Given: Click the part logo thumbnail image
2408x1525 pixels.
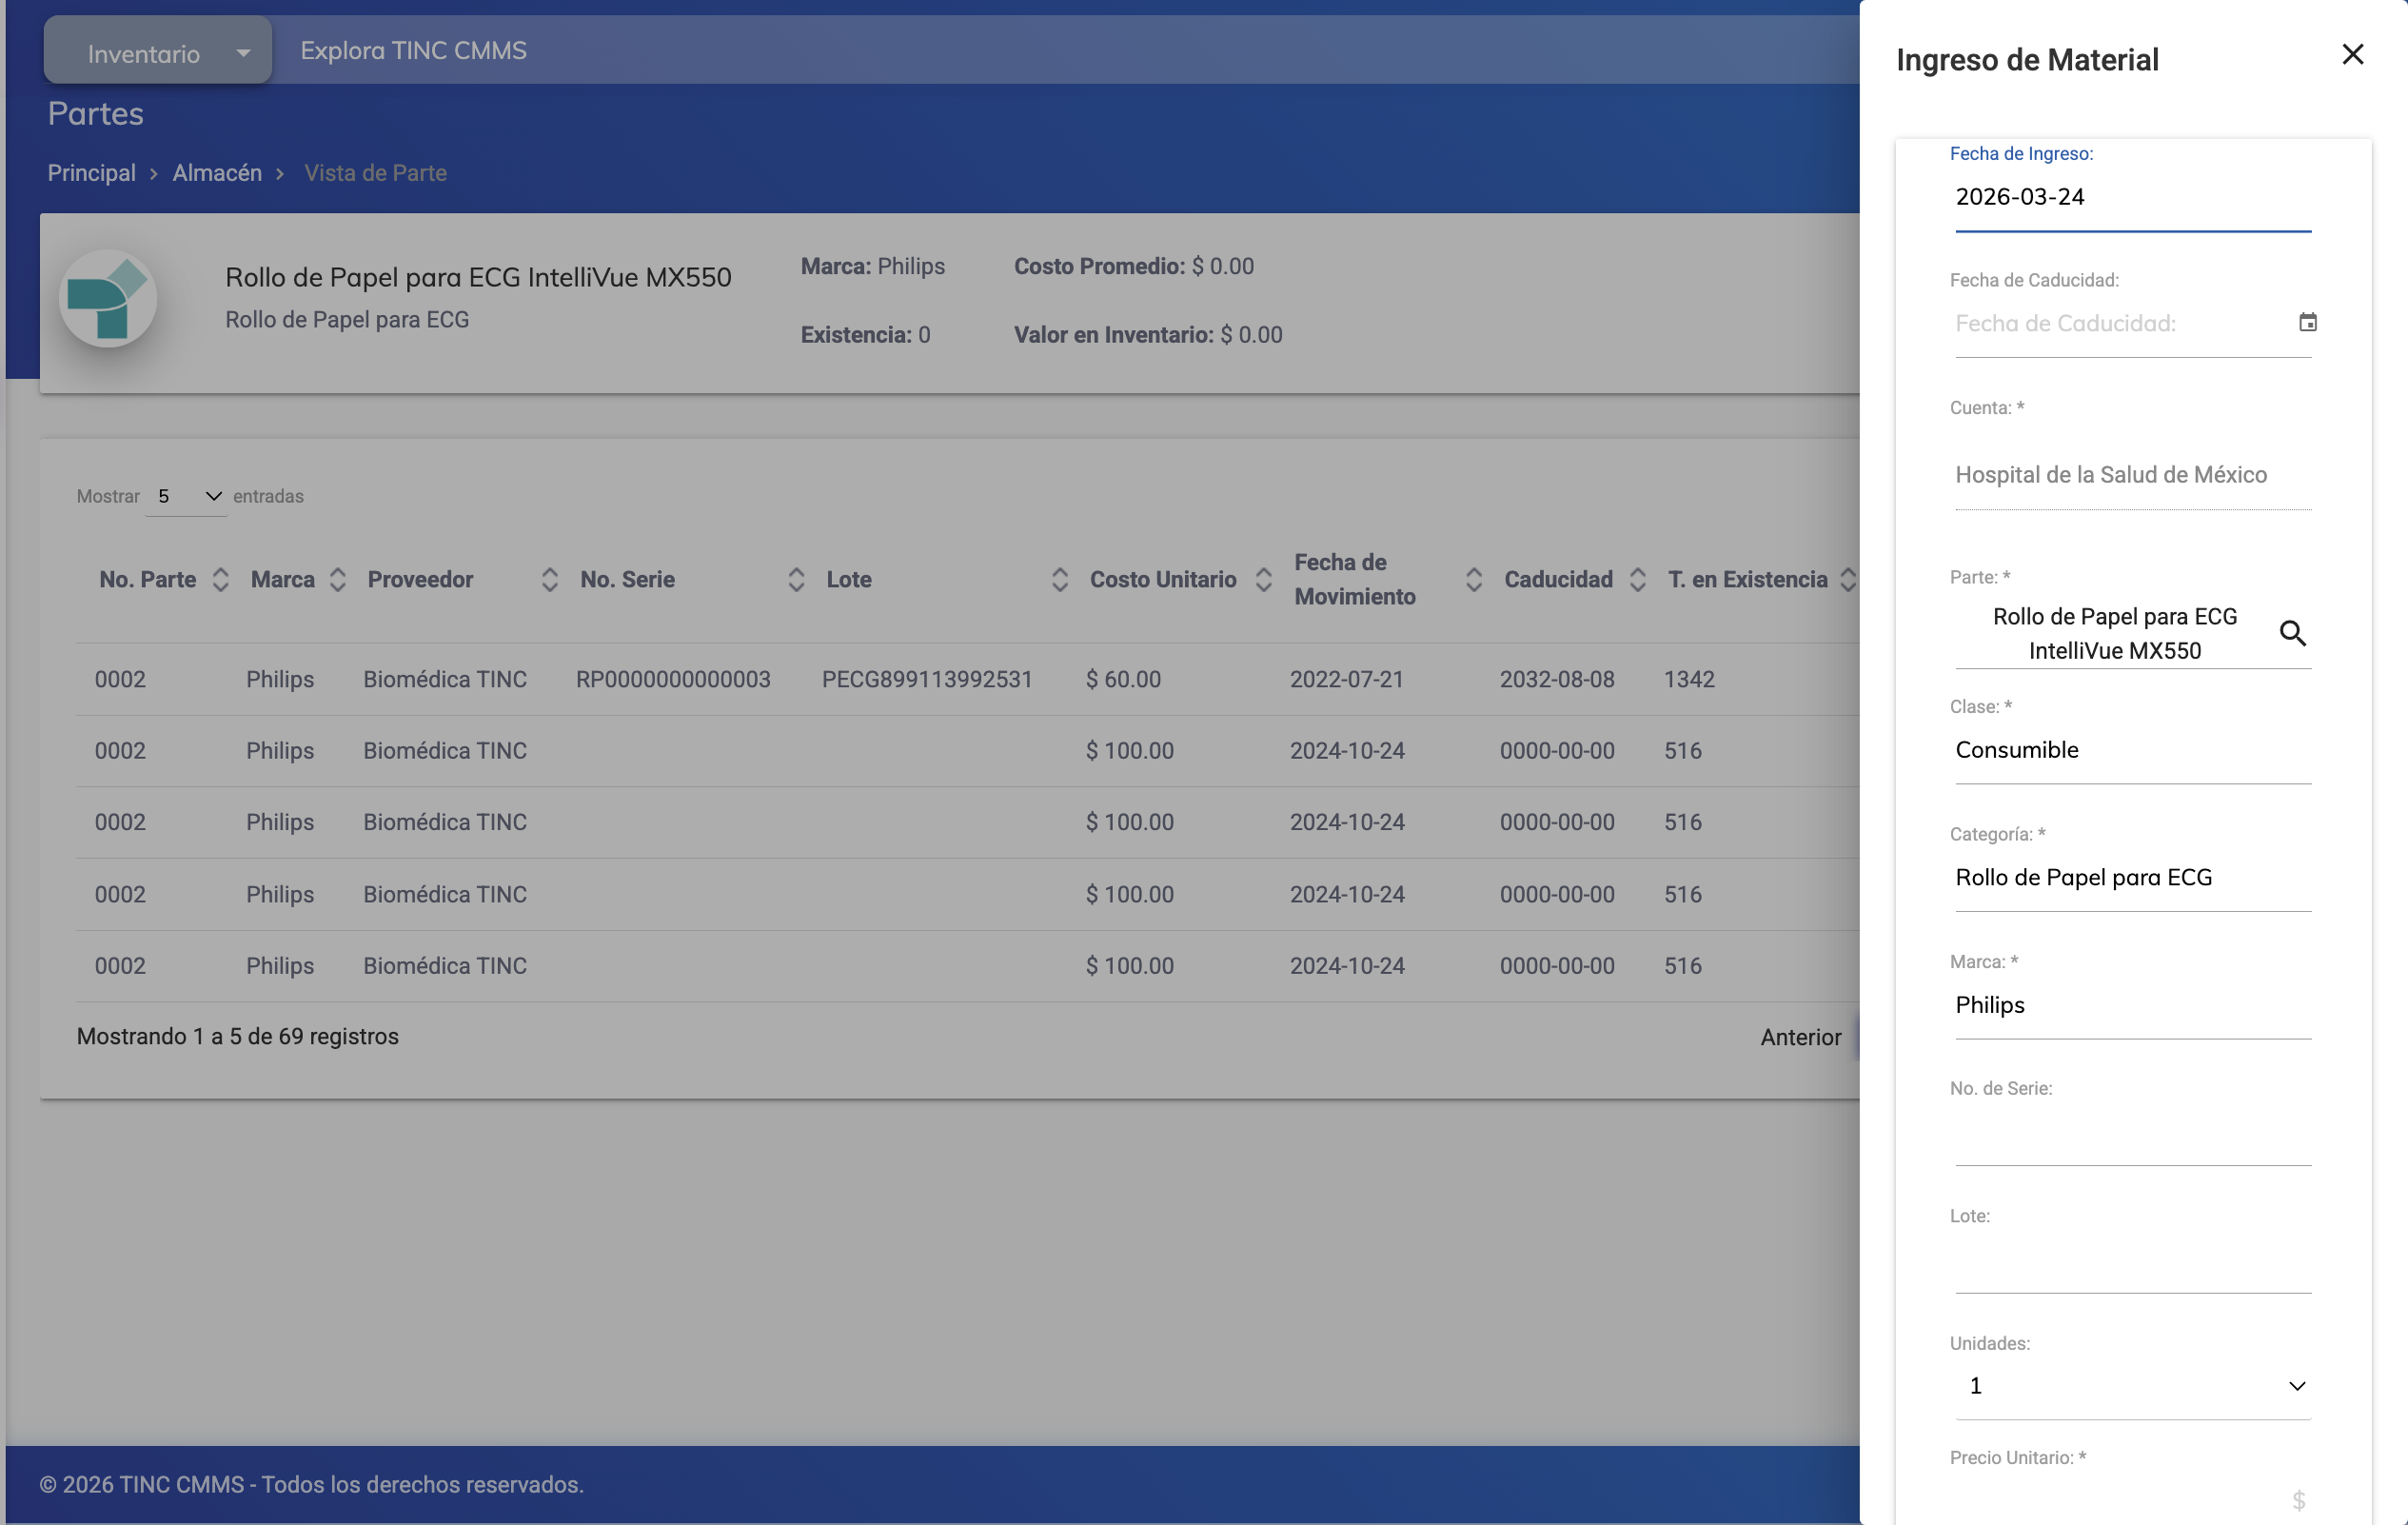Looking at the screenshot, I should (x=108, y=299).
